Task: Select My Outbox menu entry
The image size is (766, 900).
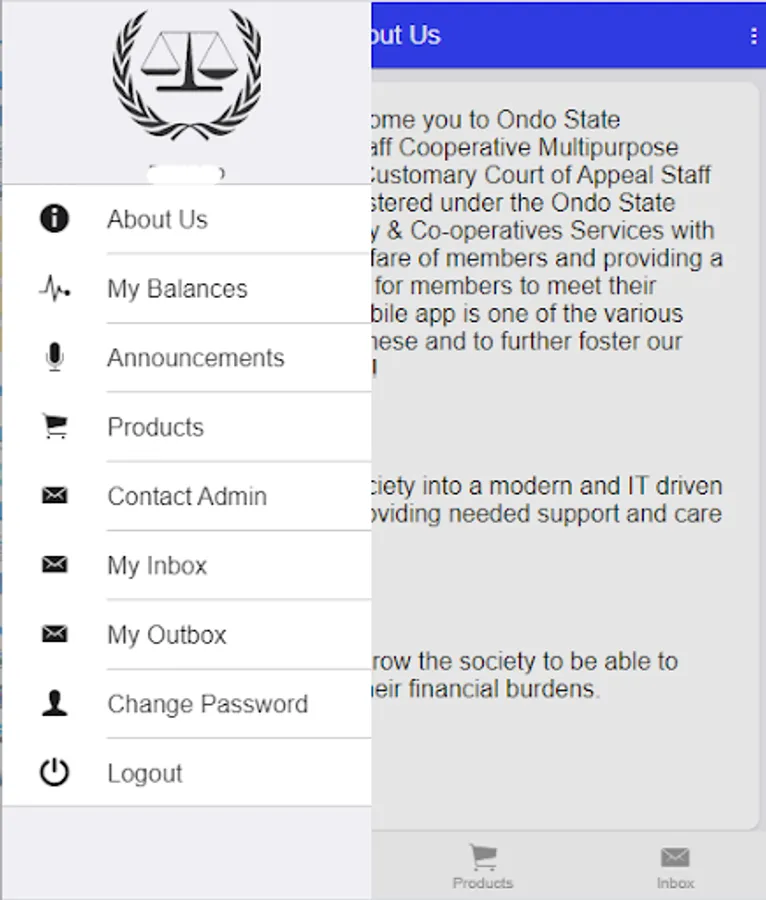Action: point(167,635)
